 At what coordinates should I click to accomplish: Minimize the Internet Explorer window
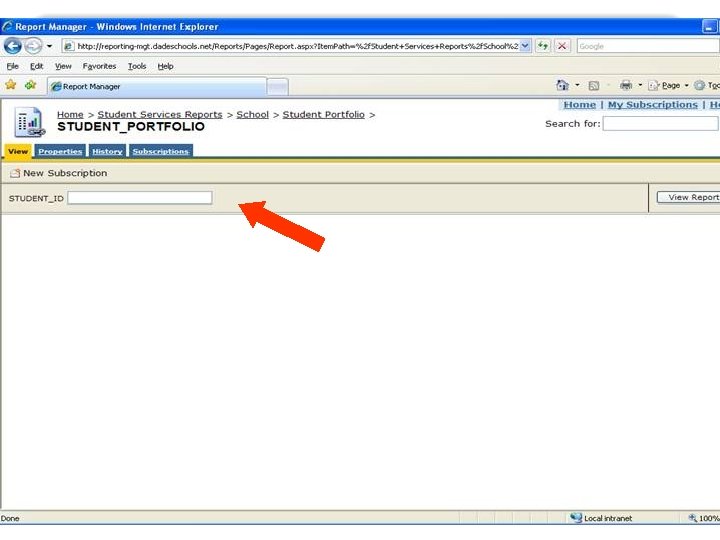tap(709, 27)
